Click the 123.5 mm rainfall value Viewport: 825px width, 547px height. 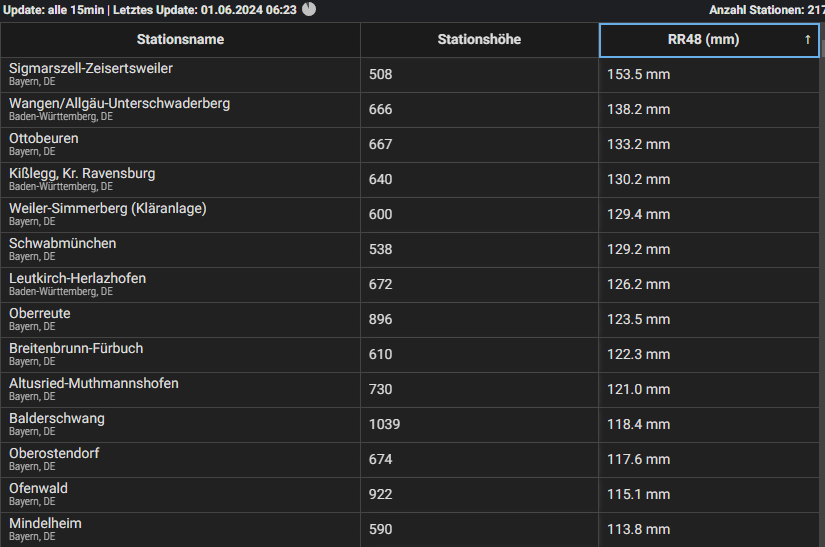[x=639, y=319]
